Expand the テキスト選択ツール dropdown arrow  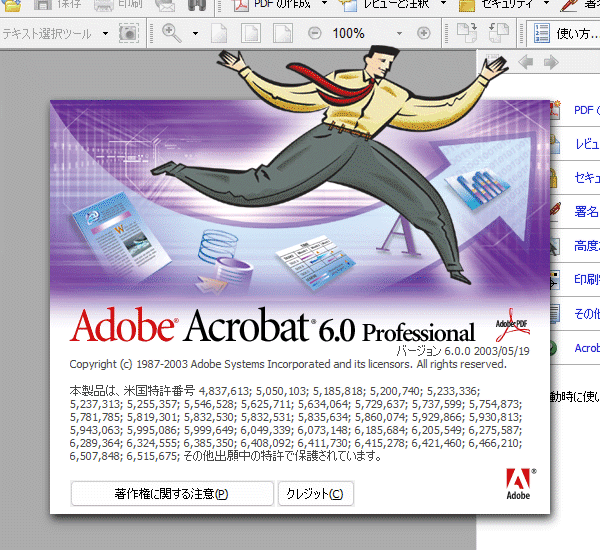pyautogui.click(x=105, y=34)
